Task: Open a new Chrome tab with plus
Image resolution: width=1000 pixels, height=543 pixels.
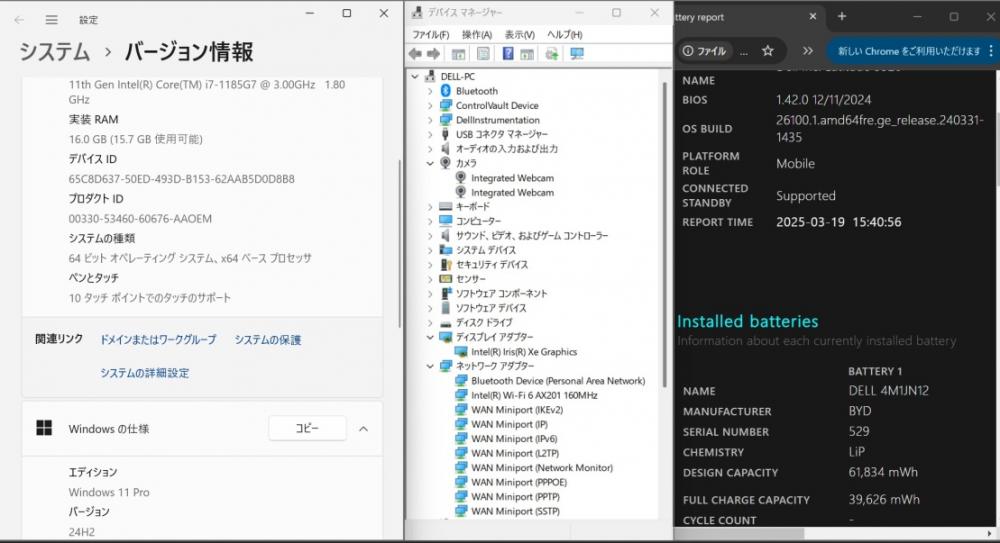Action: (x=842, y=17)
